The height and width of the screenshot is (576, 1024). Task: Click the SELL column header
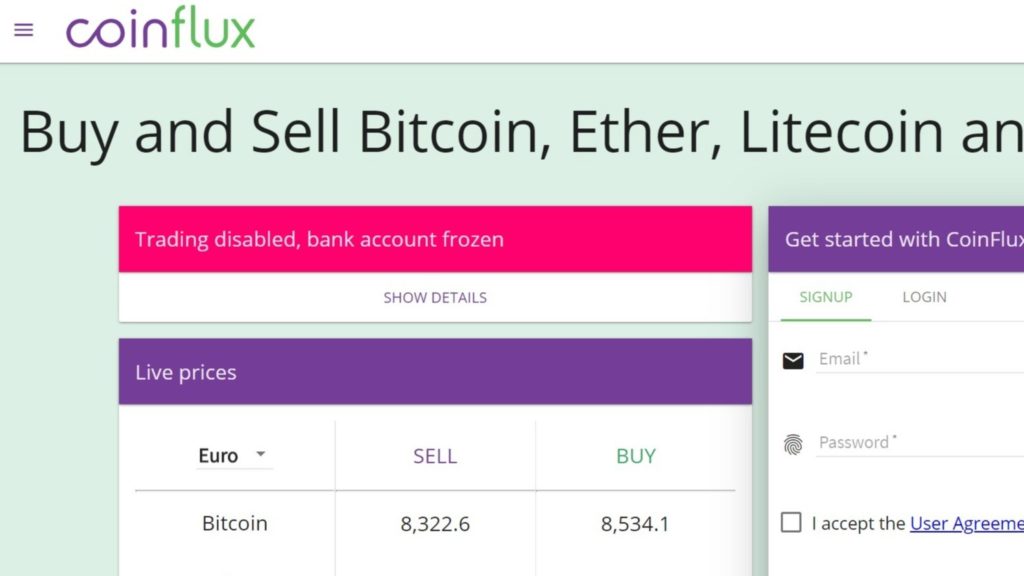(x=435, y=456)
